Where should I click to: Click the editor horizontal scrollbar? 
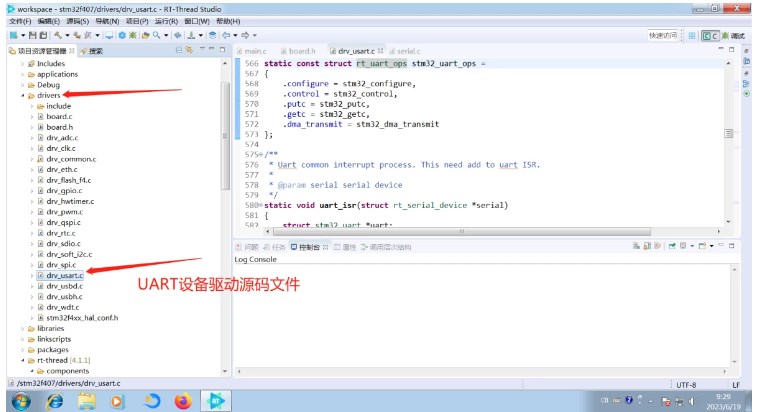461,232
